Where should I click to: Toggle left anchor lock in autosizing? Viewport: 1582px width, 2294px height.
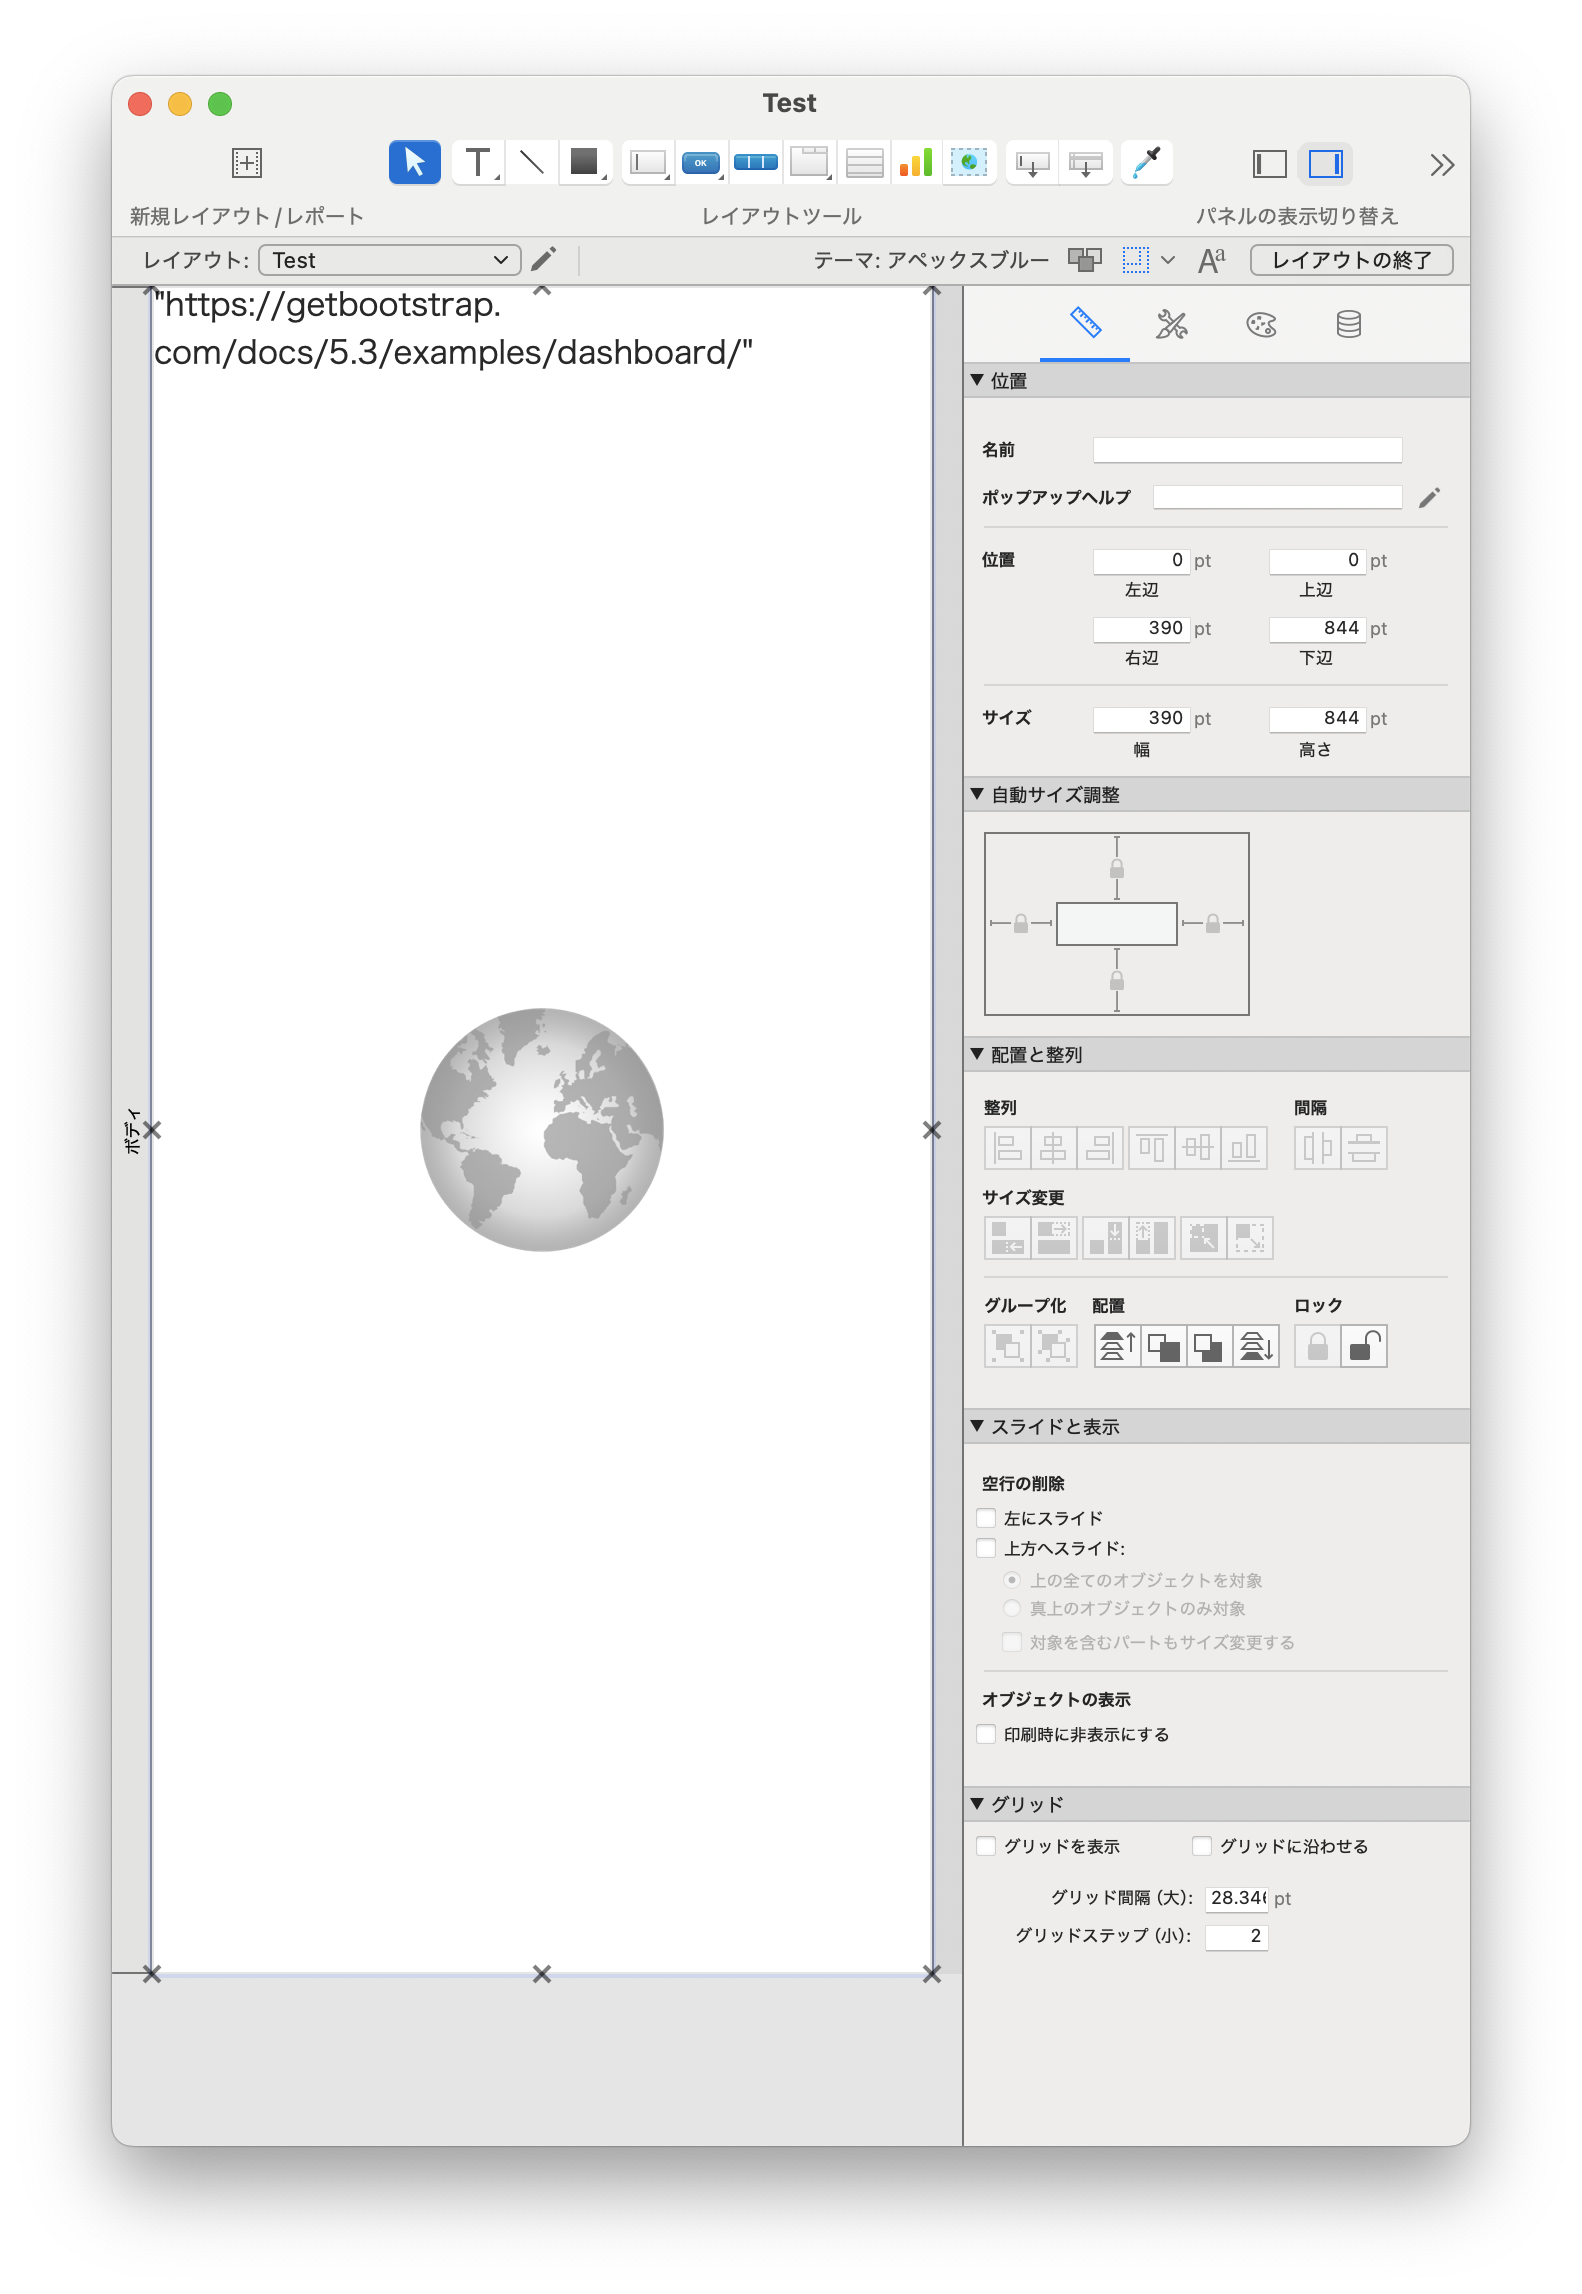point(1021,923)
